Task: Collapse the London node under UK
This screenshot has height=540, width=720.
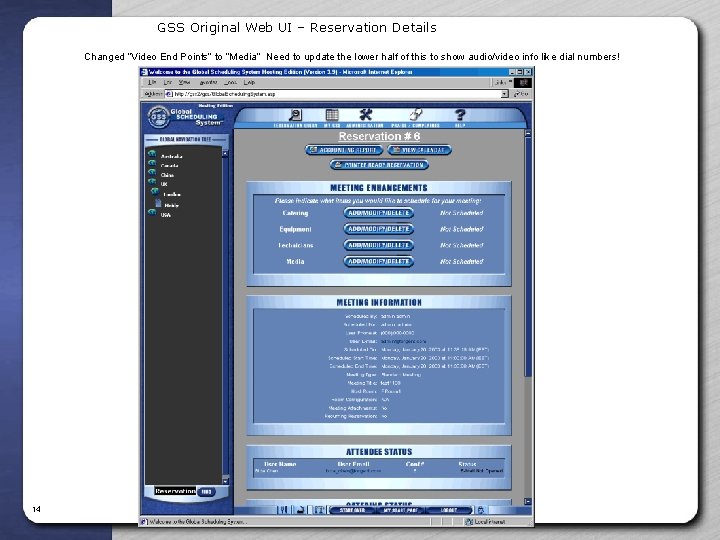Action: coord(155,191)
